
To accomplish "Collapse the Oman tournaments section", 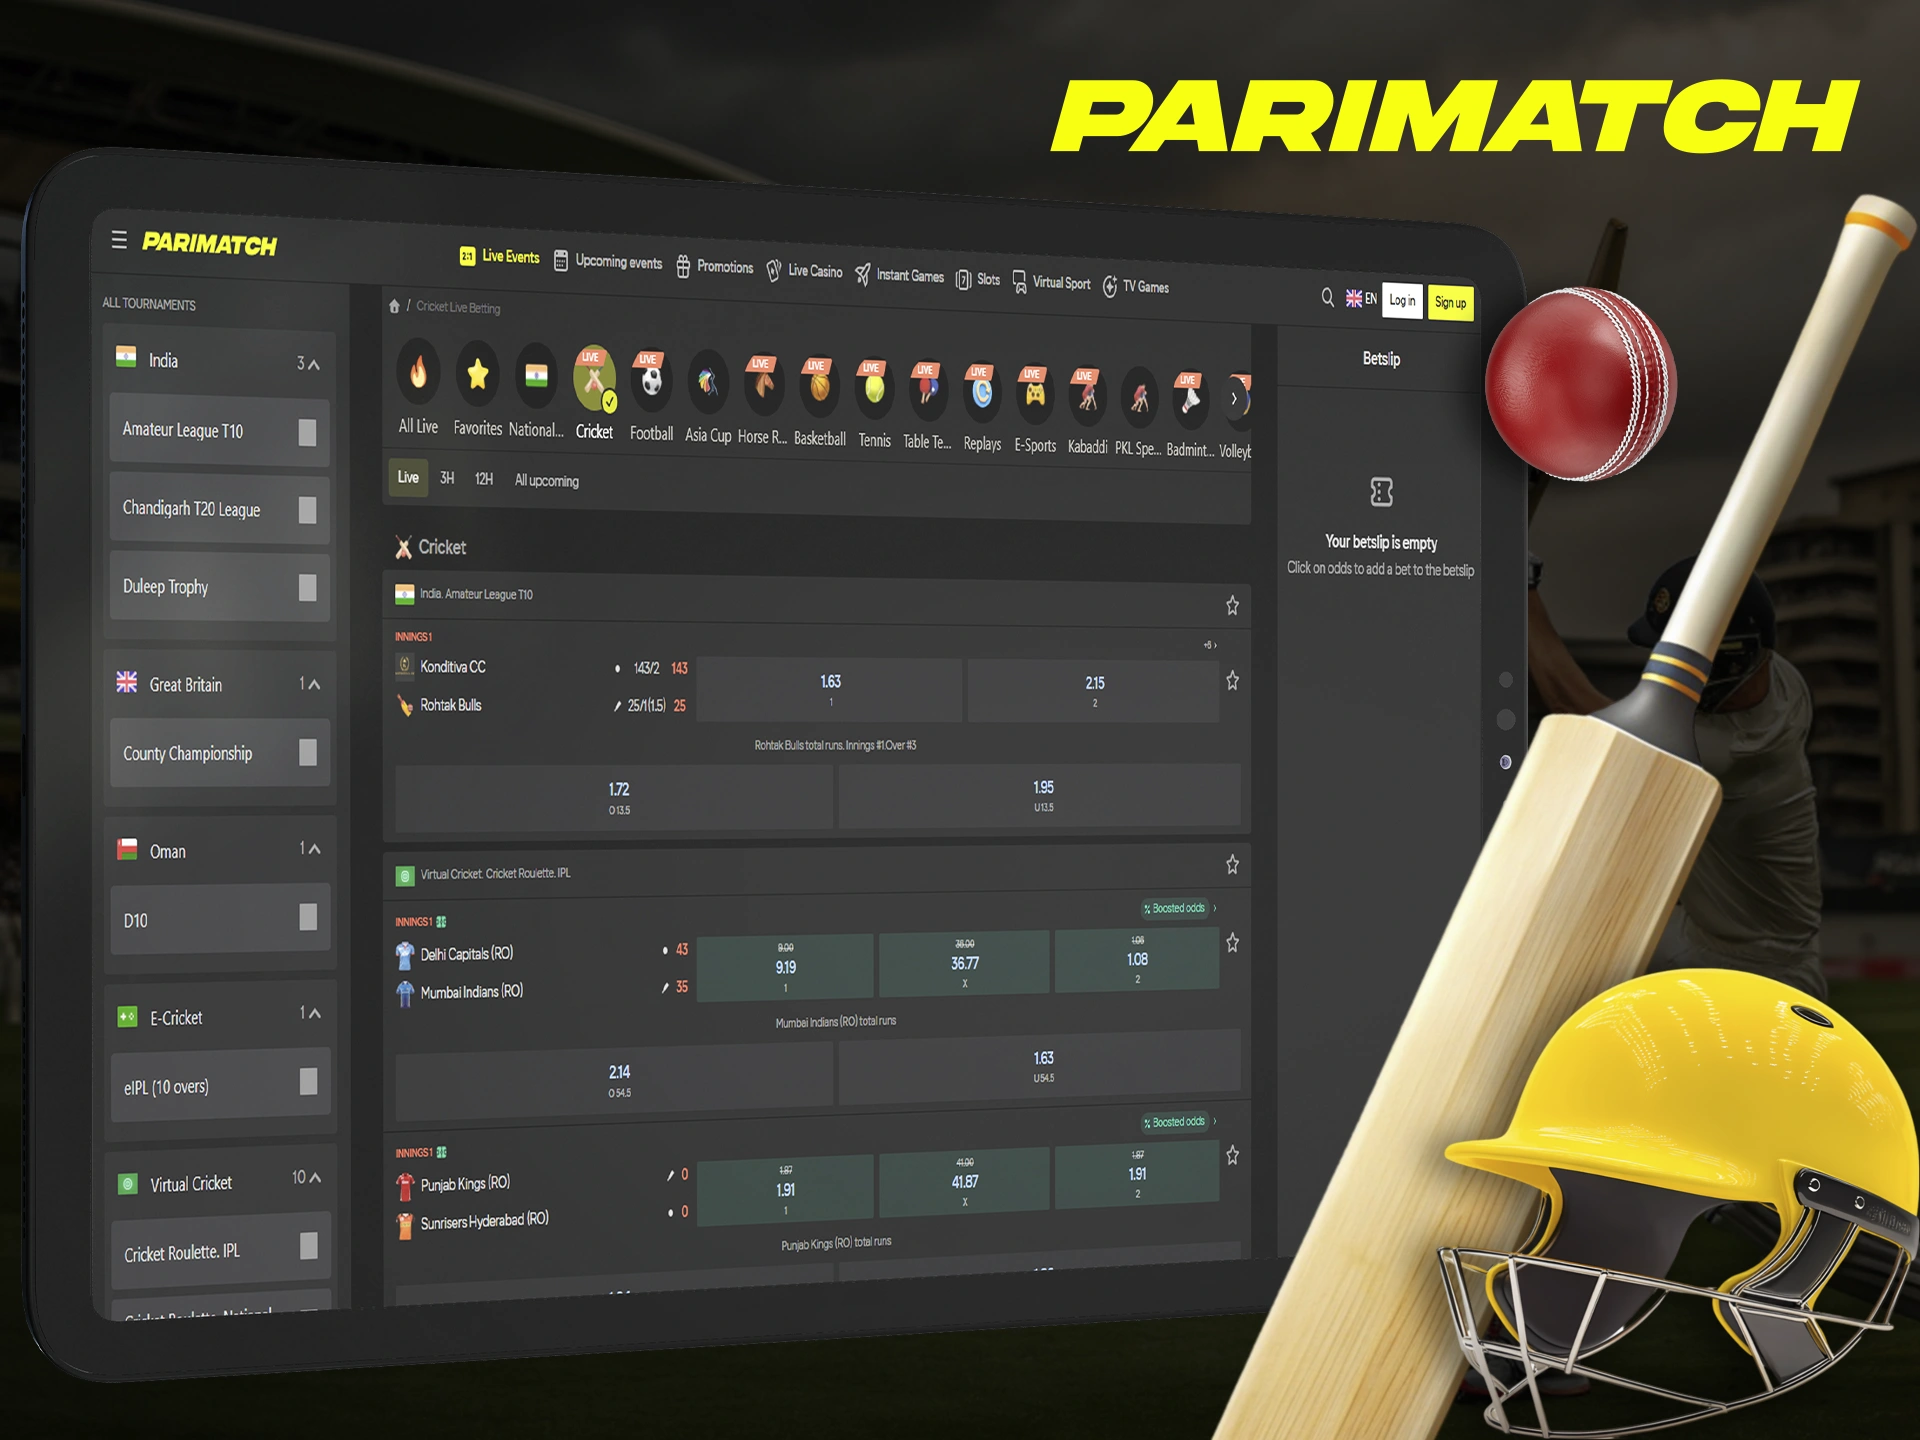I will (x=316, y=847).
